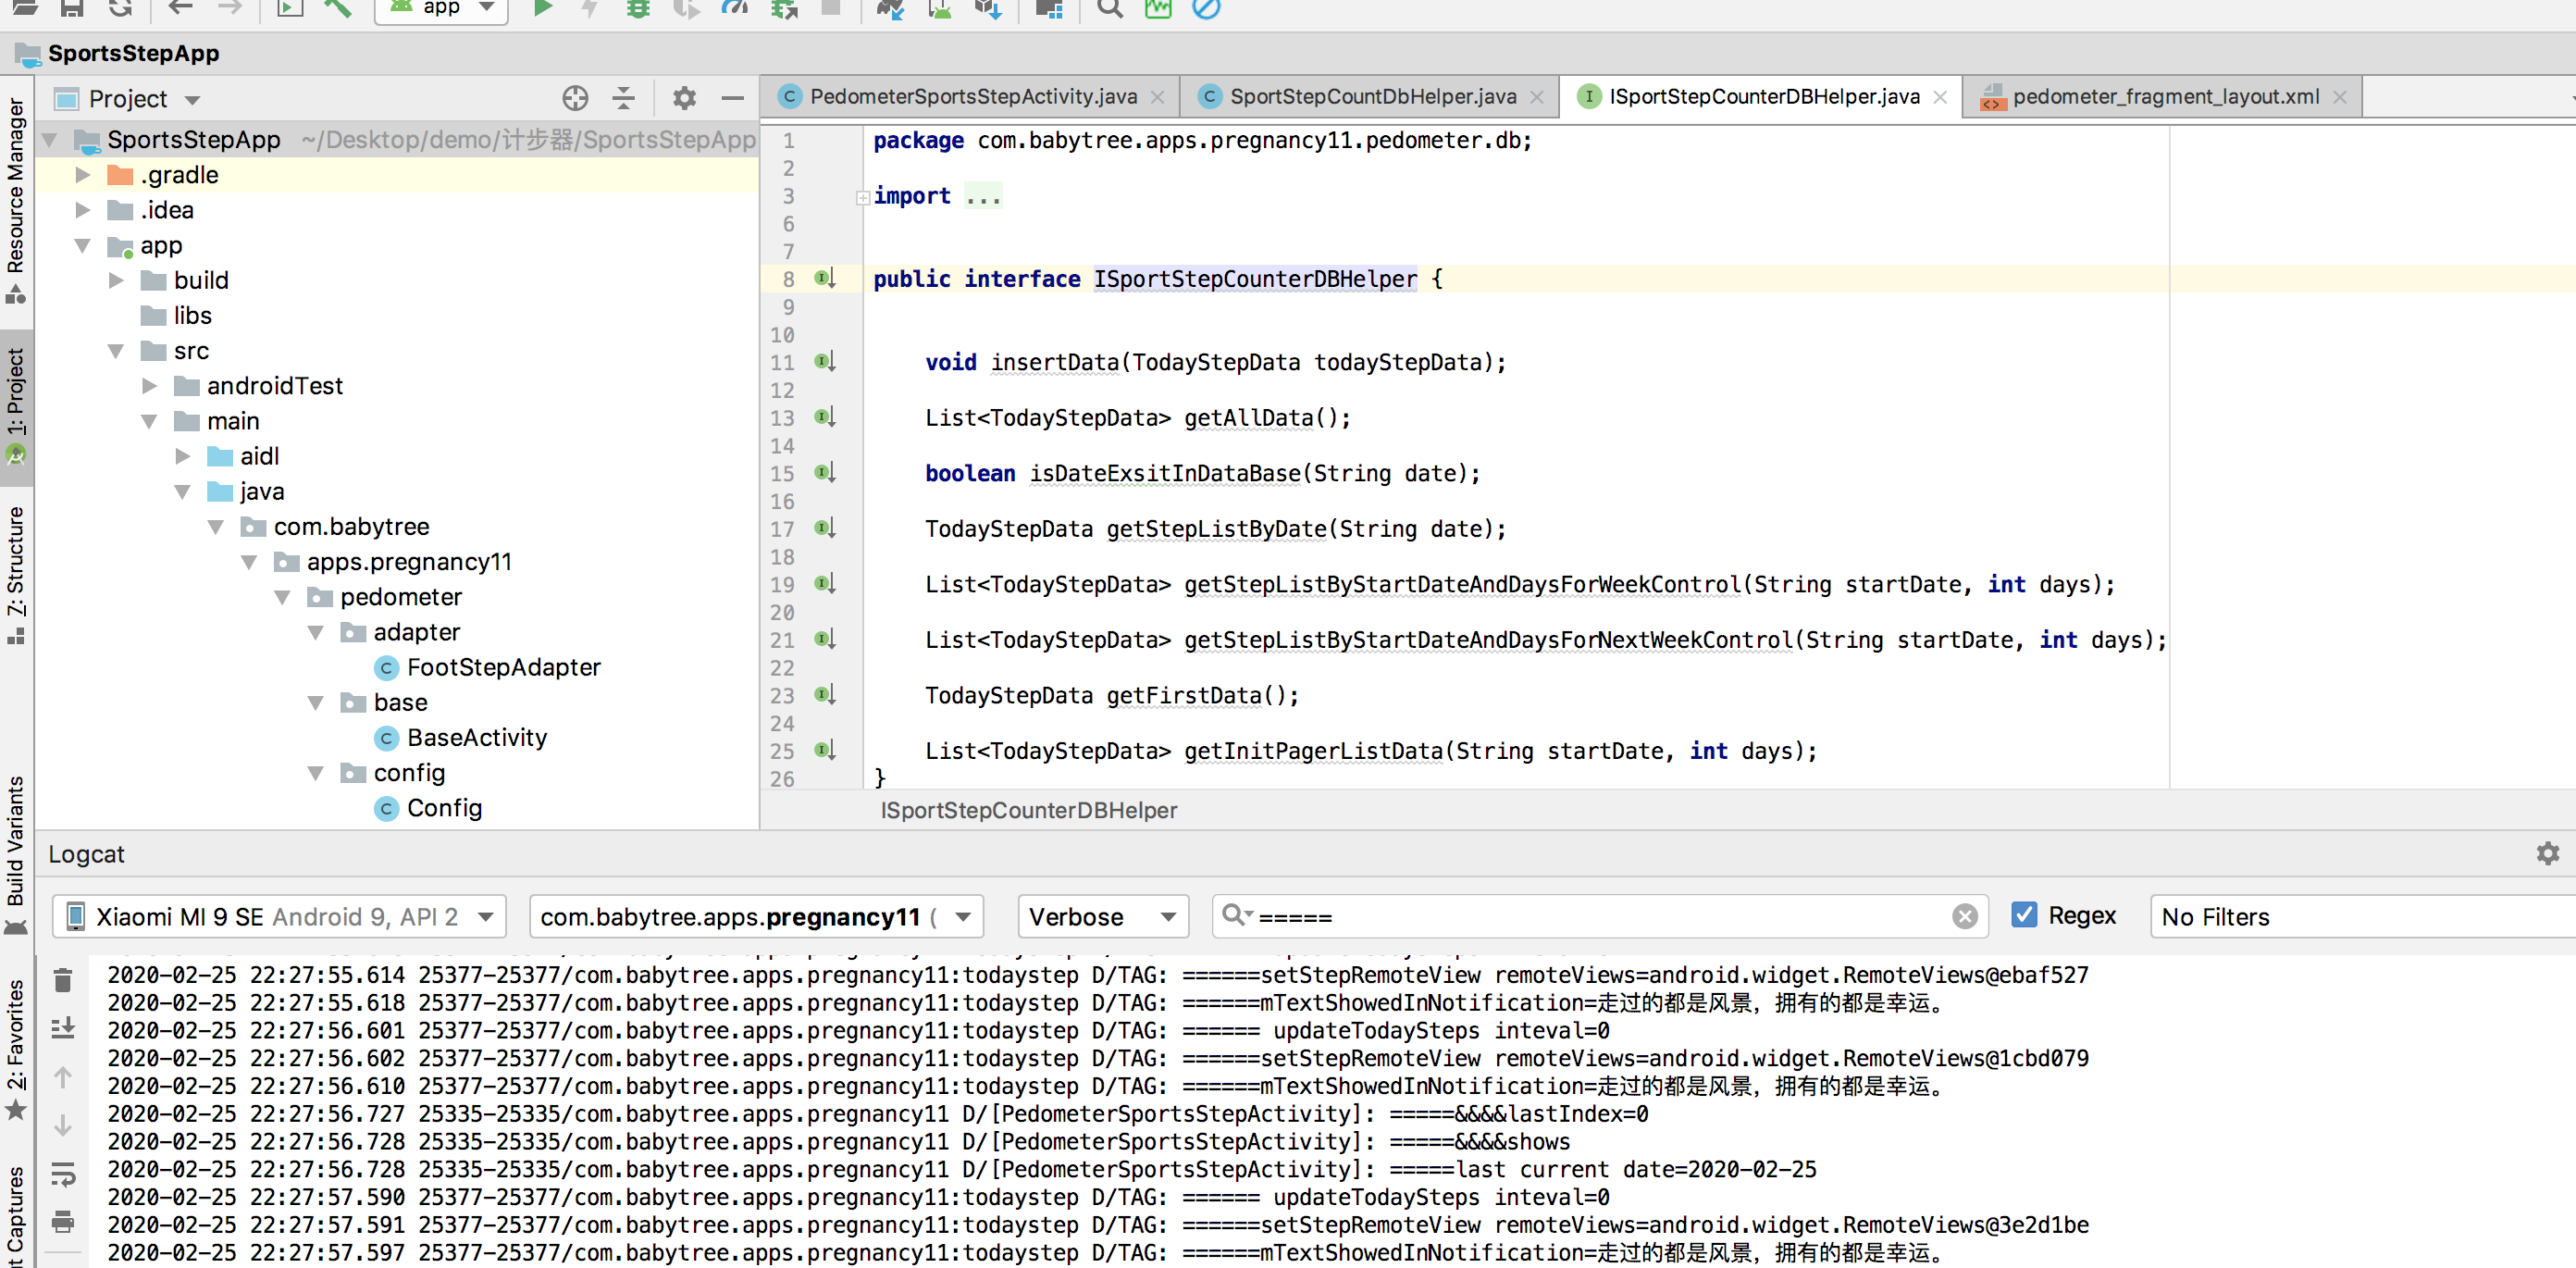Open the Android profiler gauge icon
This screenshot has width=2576, height=1268.
[x=735, y=9]
